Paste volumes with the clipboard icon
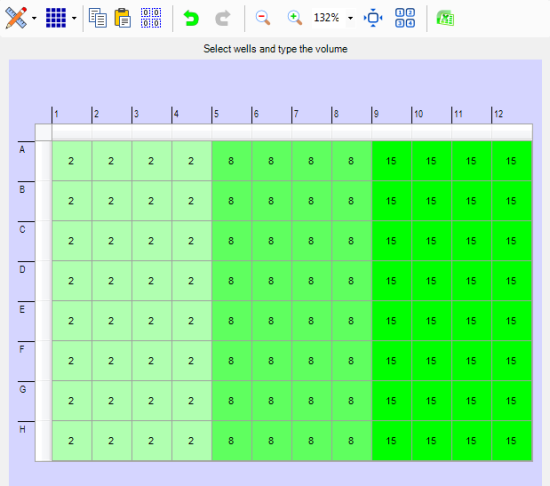Screen dimensions: 550x486 [123, 18]
